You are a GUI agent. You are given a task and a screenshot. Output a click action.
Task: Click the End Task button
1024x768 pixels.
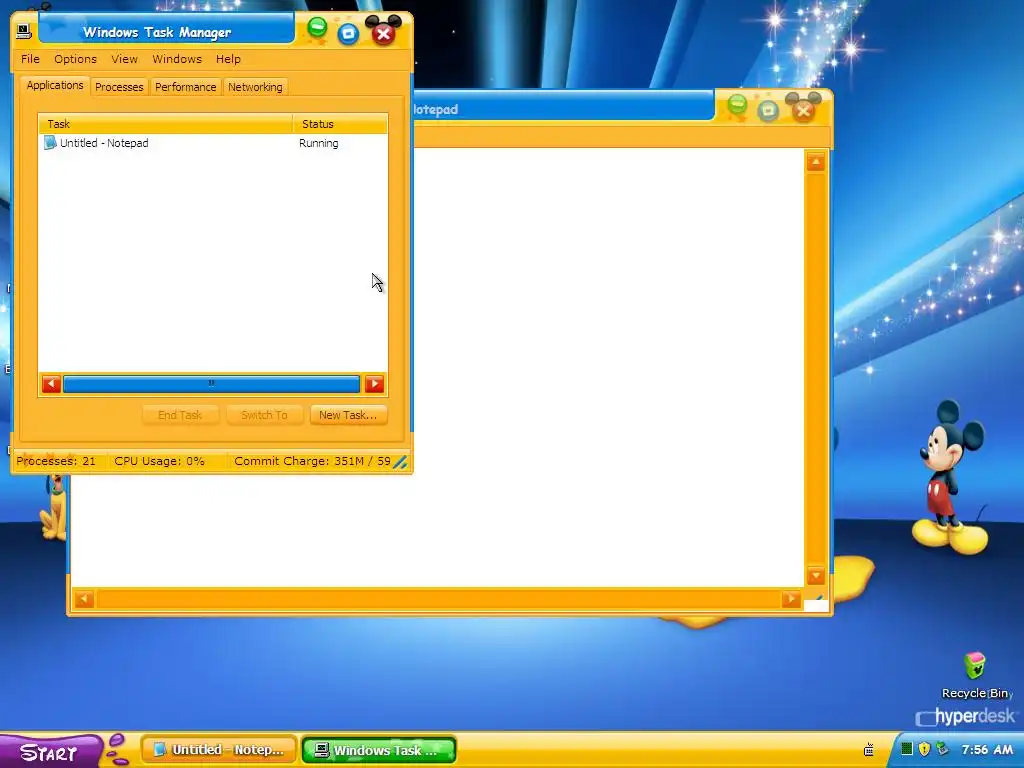click(x=180, y=415)
